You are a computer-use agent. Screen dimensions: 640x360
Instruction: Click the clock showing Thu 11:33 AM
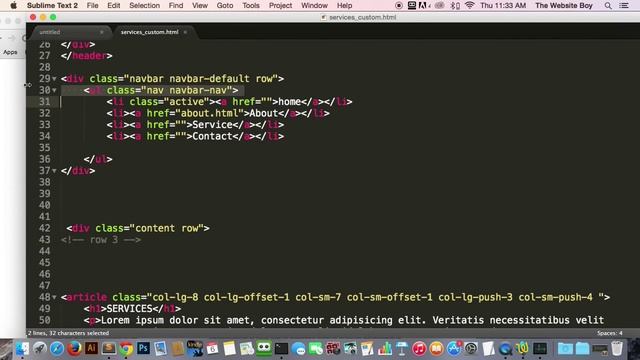point(503,5)
